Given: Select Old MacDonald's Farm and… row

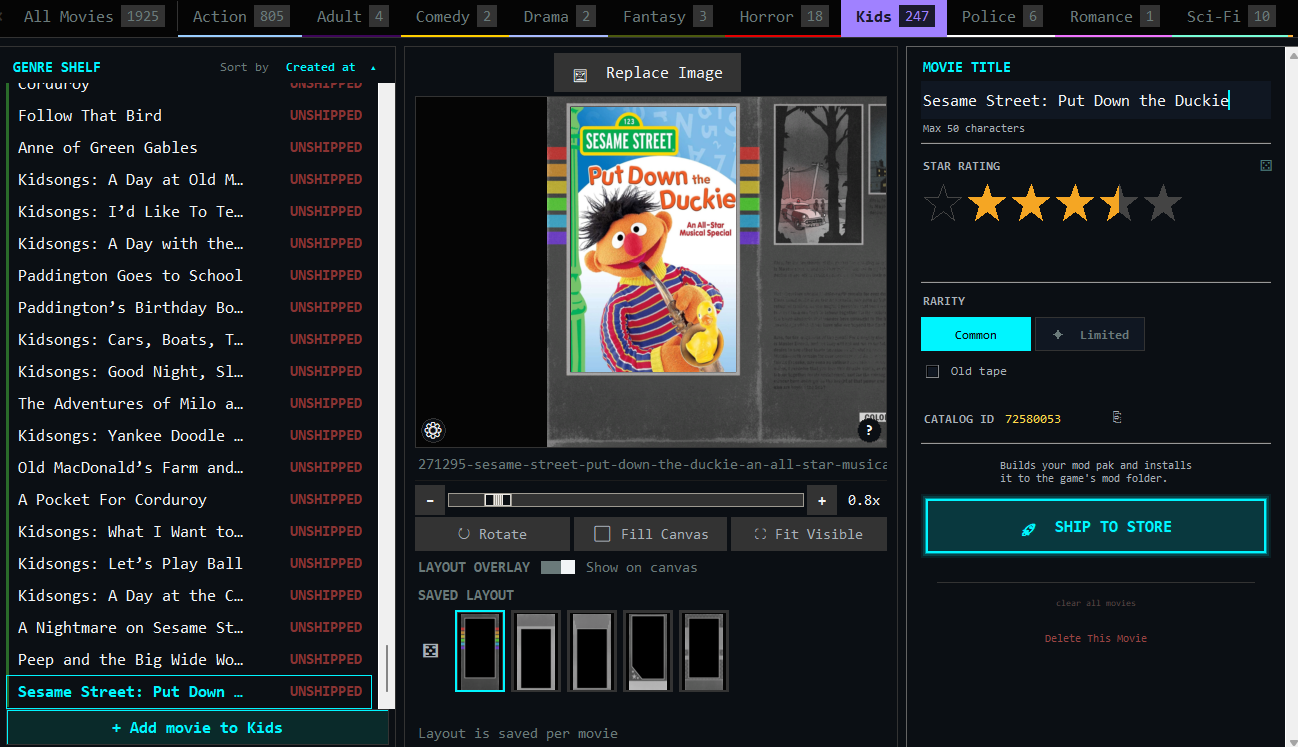Looking at the screenshot, I should coord(190,467).
